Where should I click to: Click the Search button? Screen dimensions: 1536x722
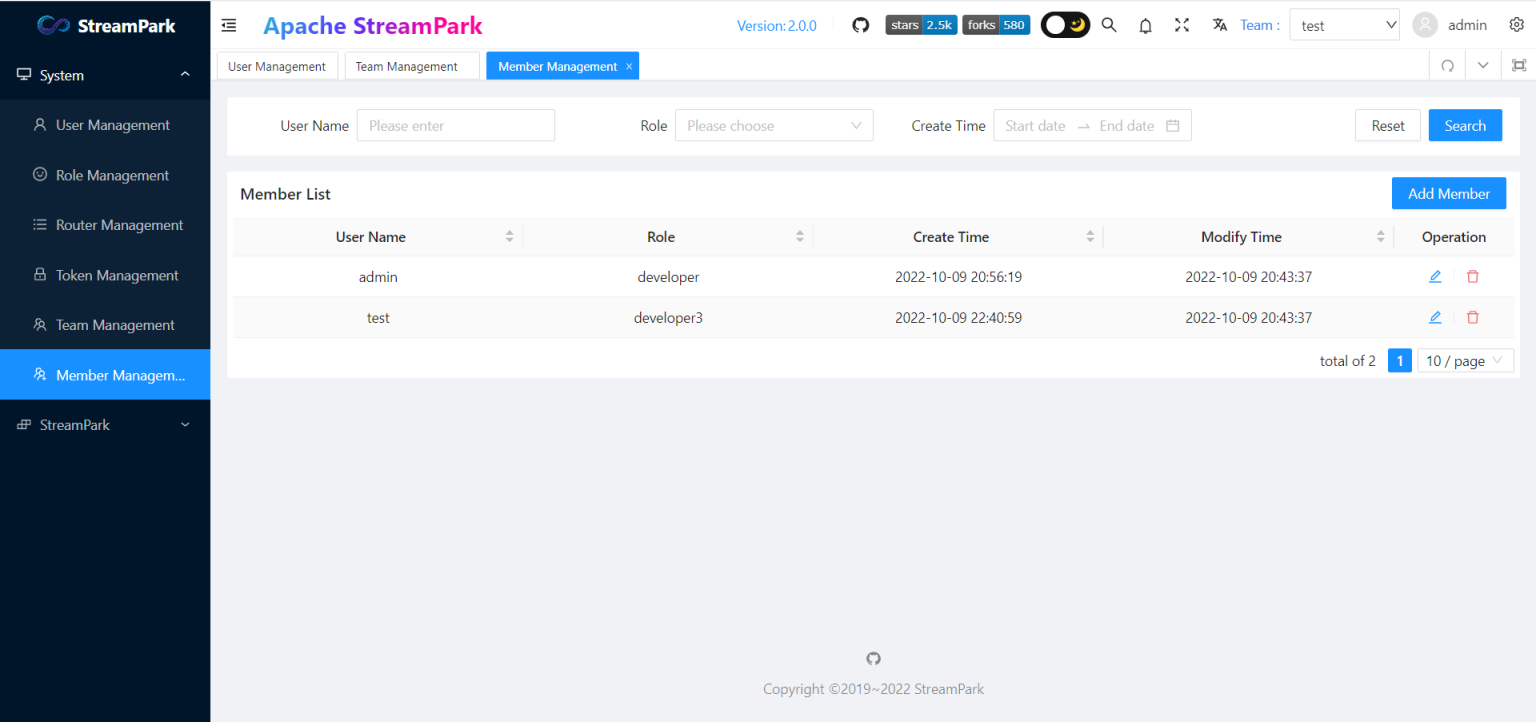(1465, 125)
